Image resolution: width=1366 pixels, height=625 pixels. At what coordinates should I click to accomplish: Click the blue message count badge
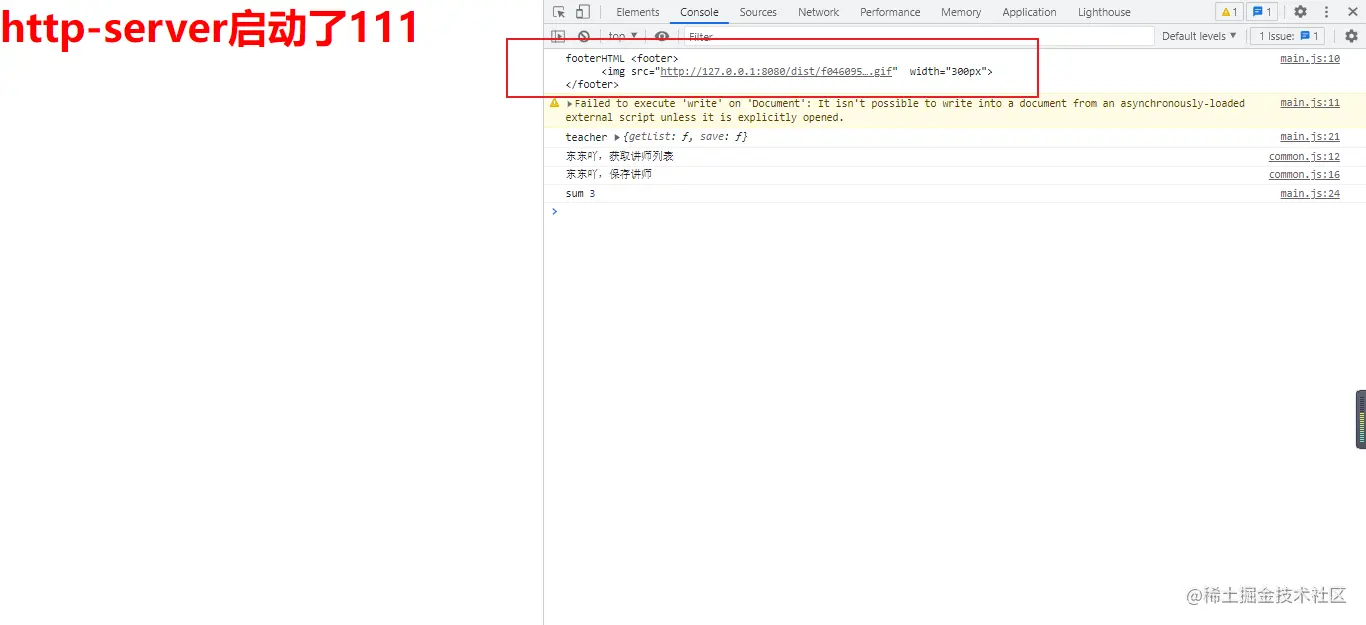[x=1262, y=12]
